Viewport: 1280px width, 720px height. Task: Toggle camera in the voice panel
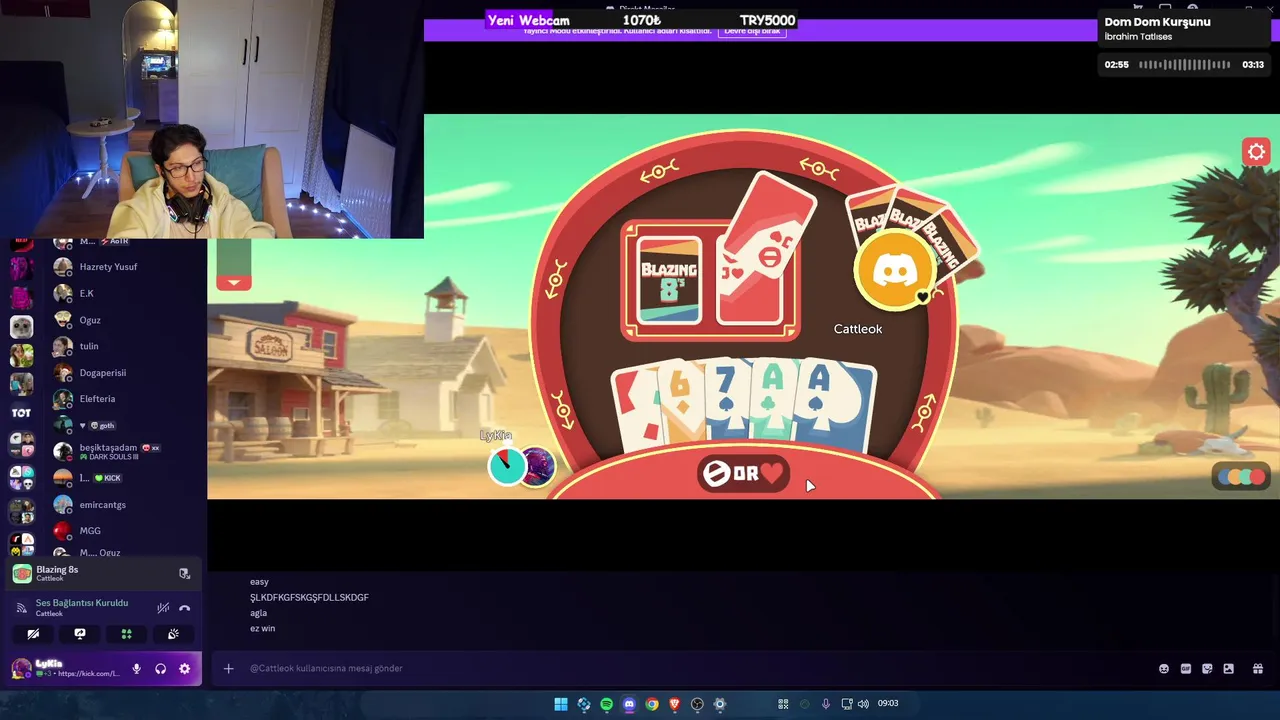coord(33,633)
